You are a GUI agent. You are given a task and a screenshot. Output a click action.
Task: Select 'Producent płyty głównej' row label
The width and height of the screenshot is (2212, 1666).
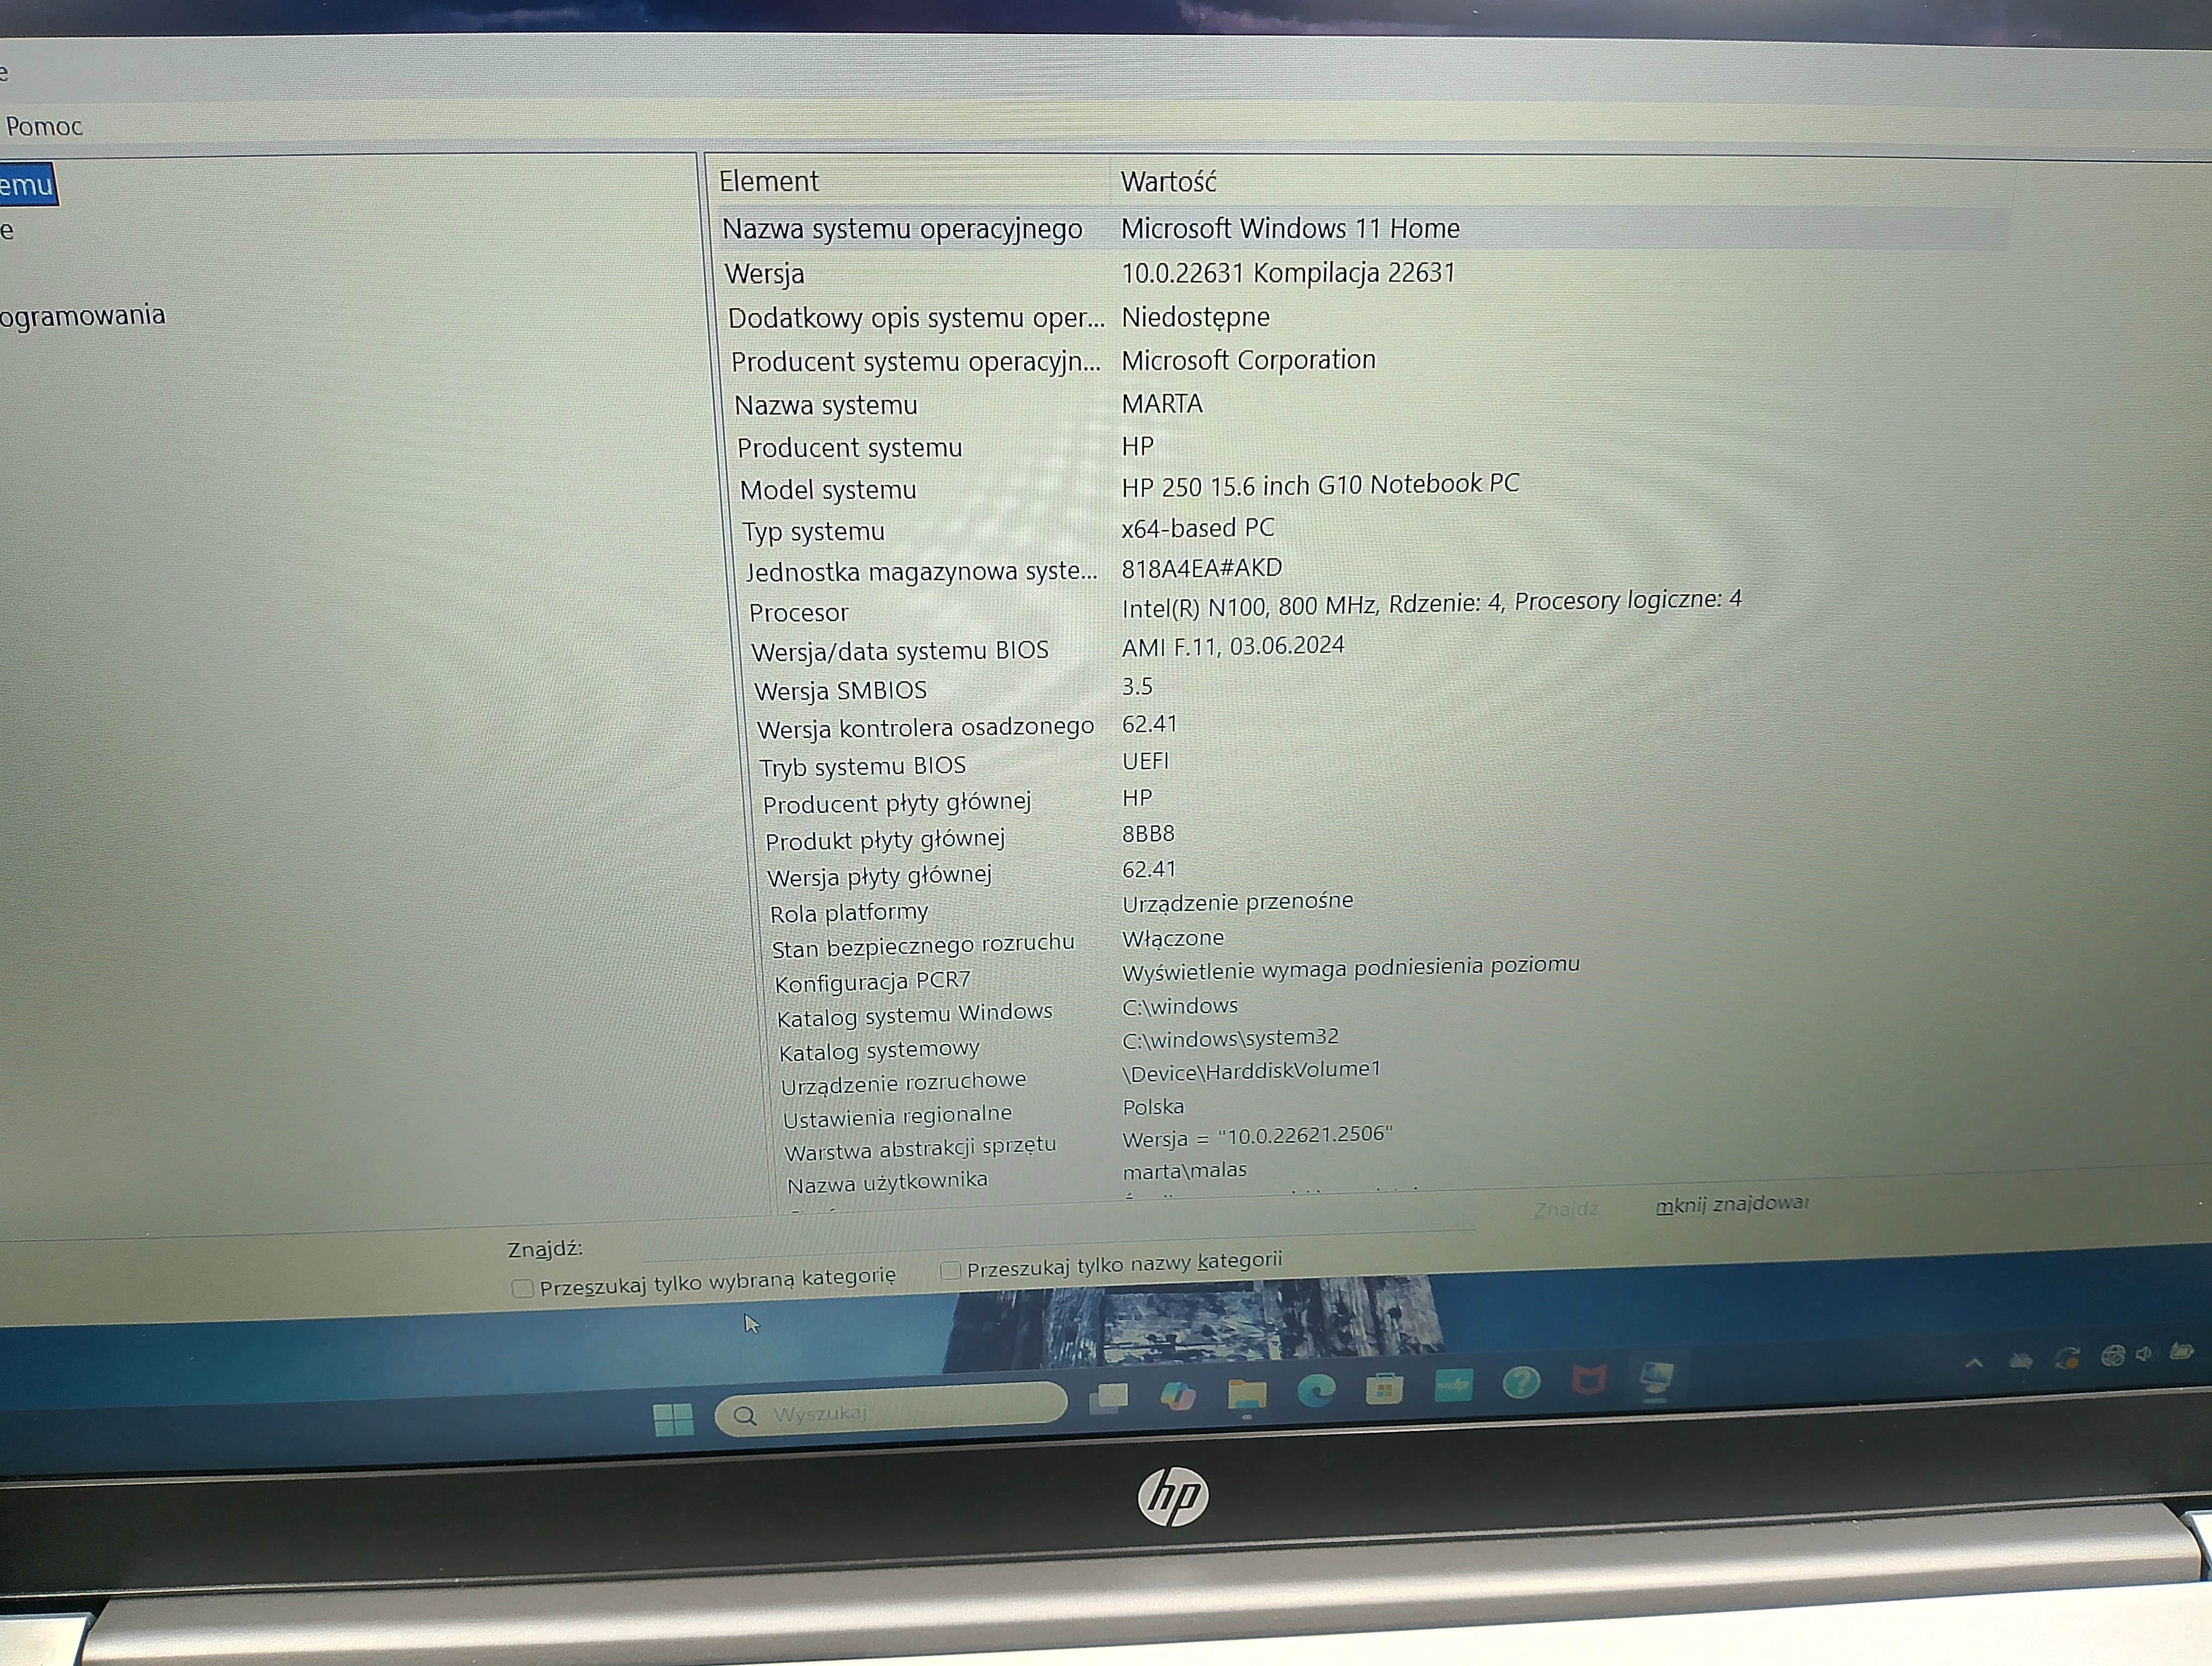pos(896,803)
